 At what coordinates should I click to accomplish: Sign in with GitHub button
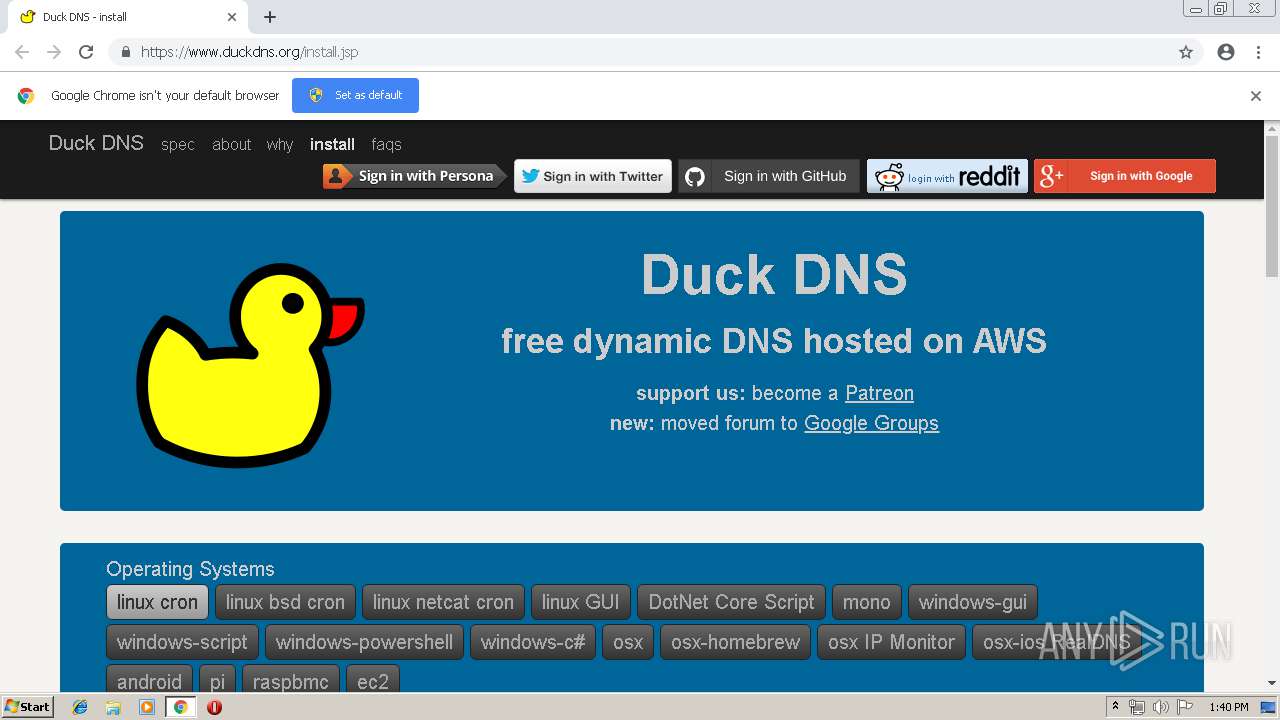click(x=768, y=176)
